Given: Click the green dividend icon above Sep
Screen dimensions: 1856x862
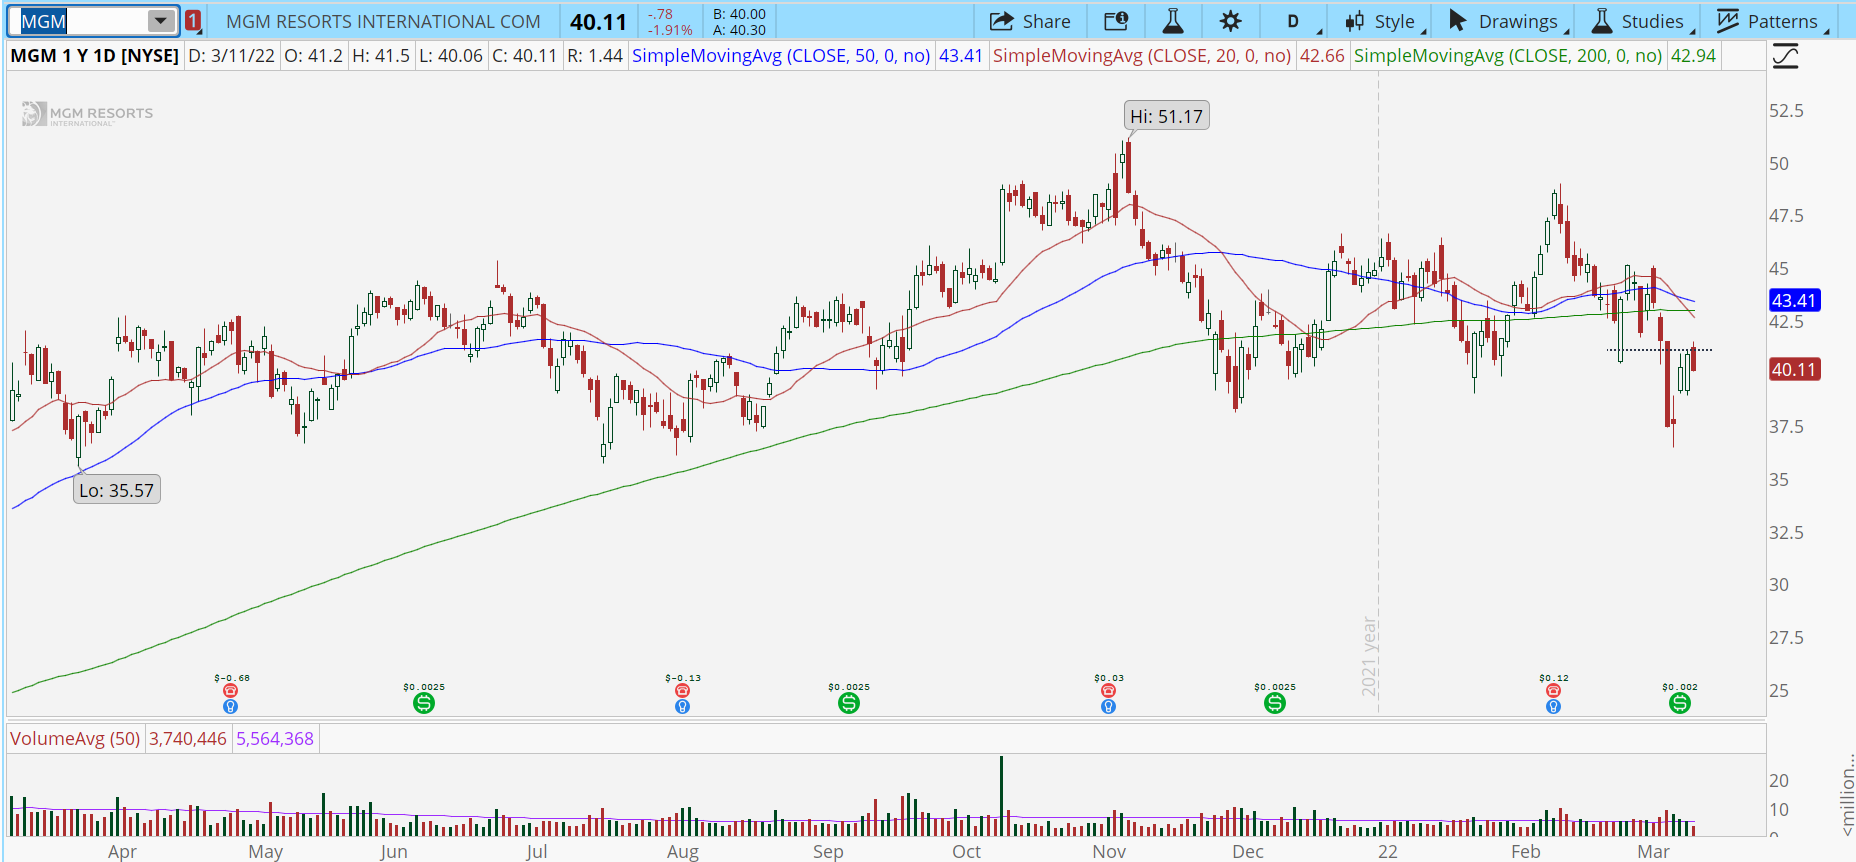Looking at the screenshot, I should point(849,703).
